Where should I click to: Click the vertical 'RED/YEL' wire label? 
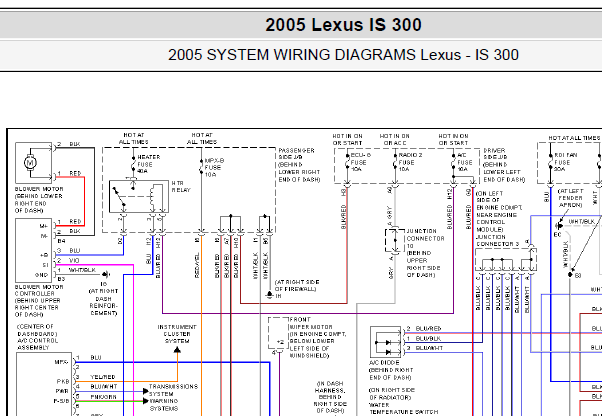pos(197,265)
